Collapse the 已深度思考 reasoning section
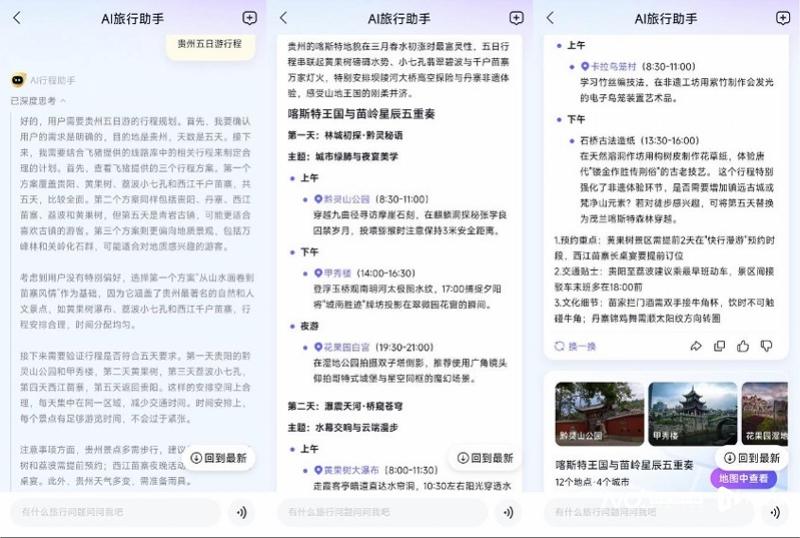 38,101
